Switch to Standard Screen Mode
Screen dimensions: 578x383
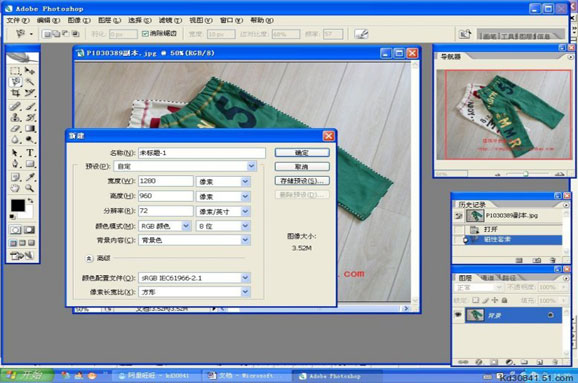pos(14,243)
